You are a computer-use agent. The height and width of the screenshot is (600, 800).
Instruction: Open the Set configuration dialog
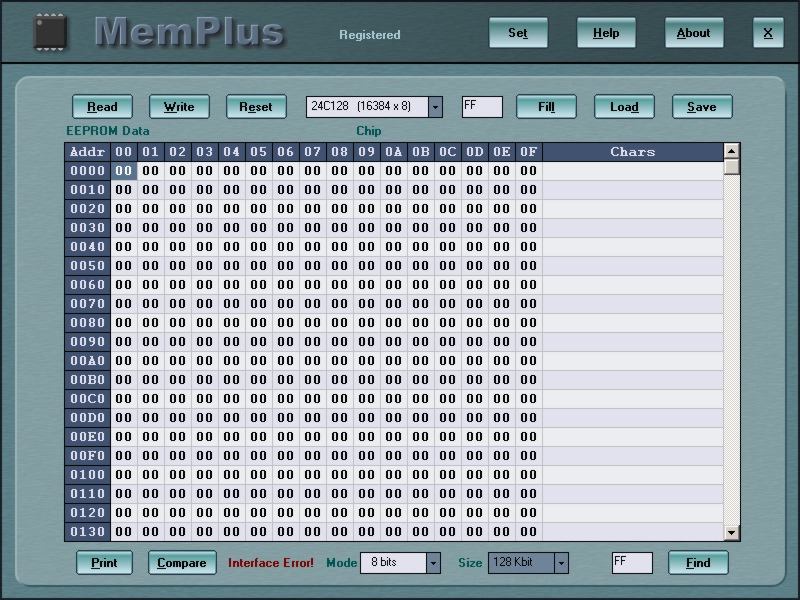pos(518,32)
